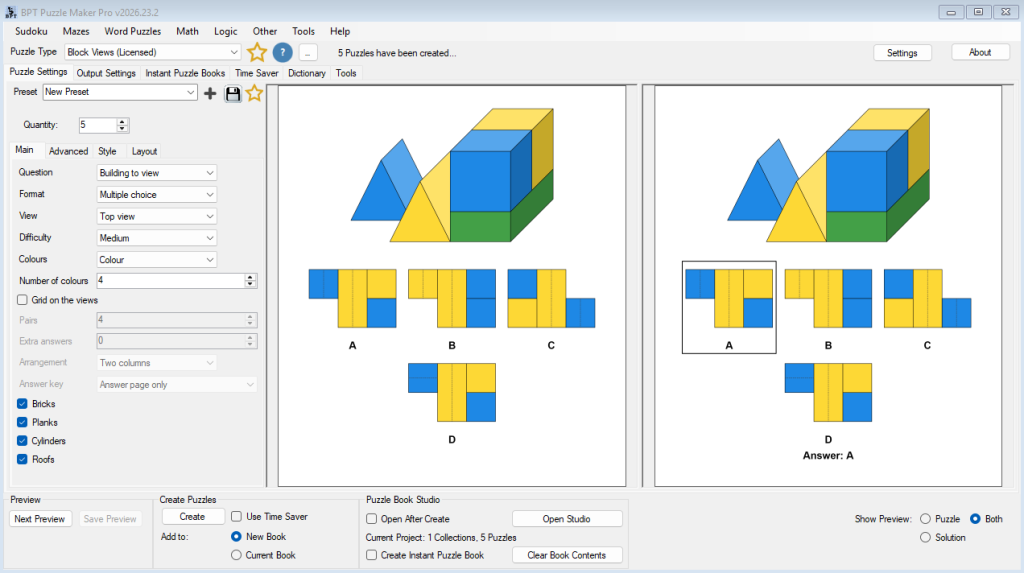Enable Open After Create checkbox
Viewport: 1024px width, 573px height.
tap(372, 519)
